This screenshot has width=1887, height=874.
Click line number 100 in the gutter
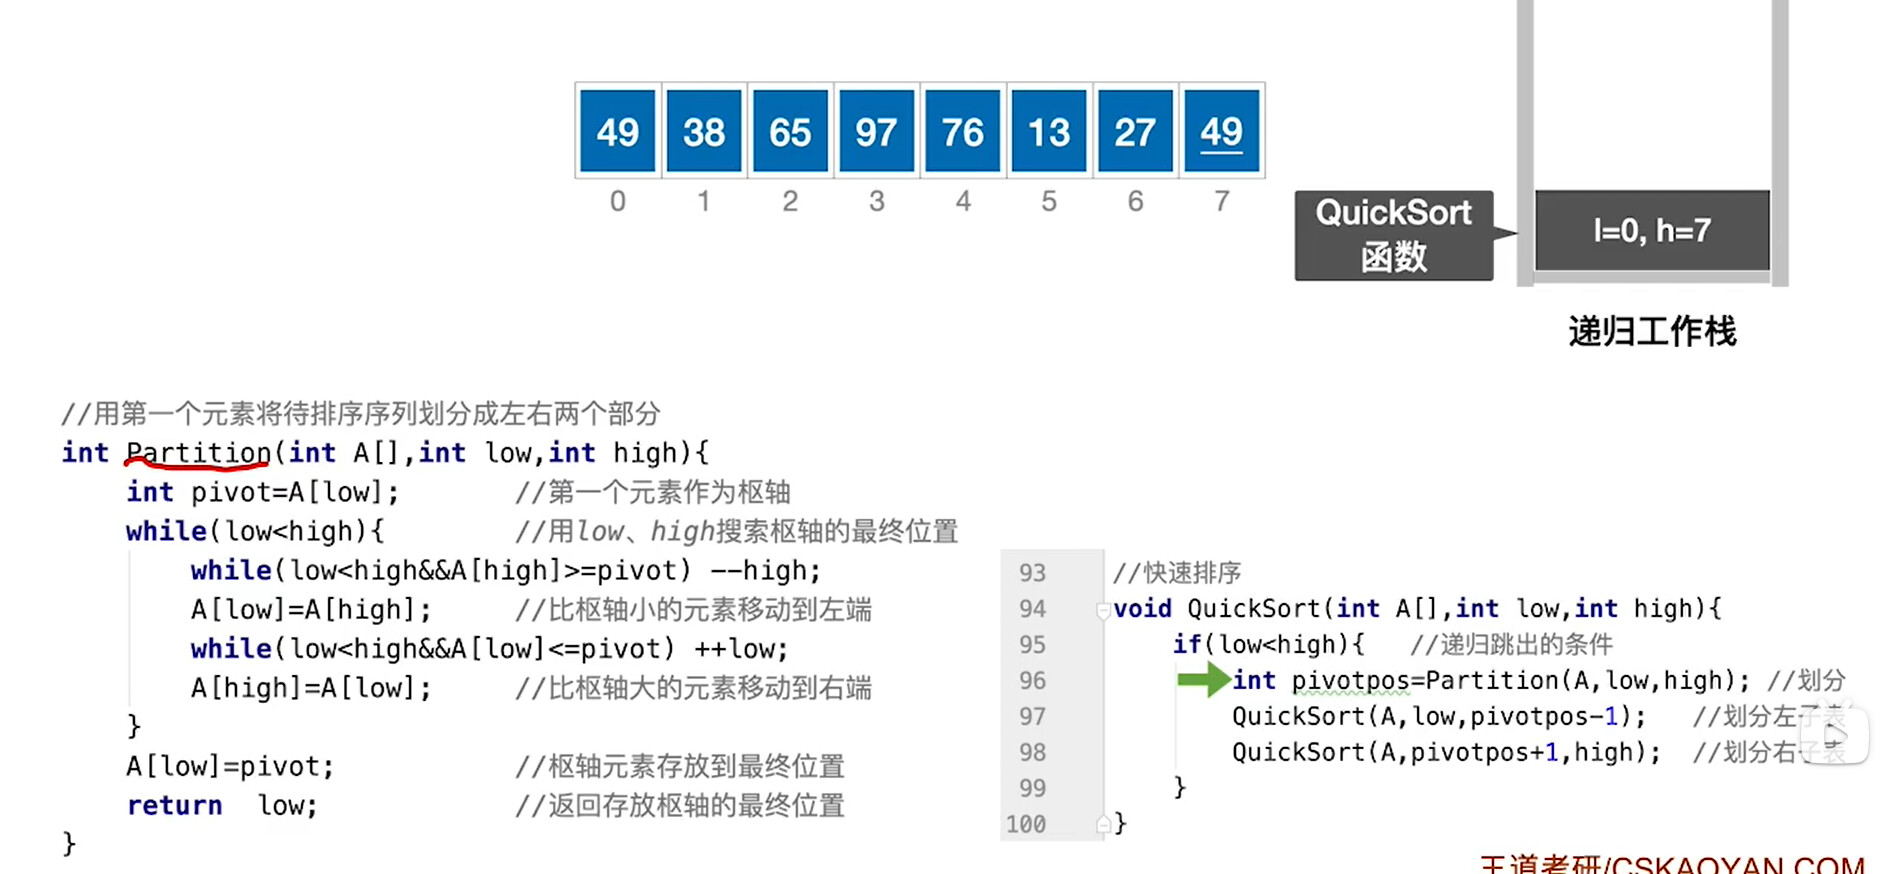1026,825
